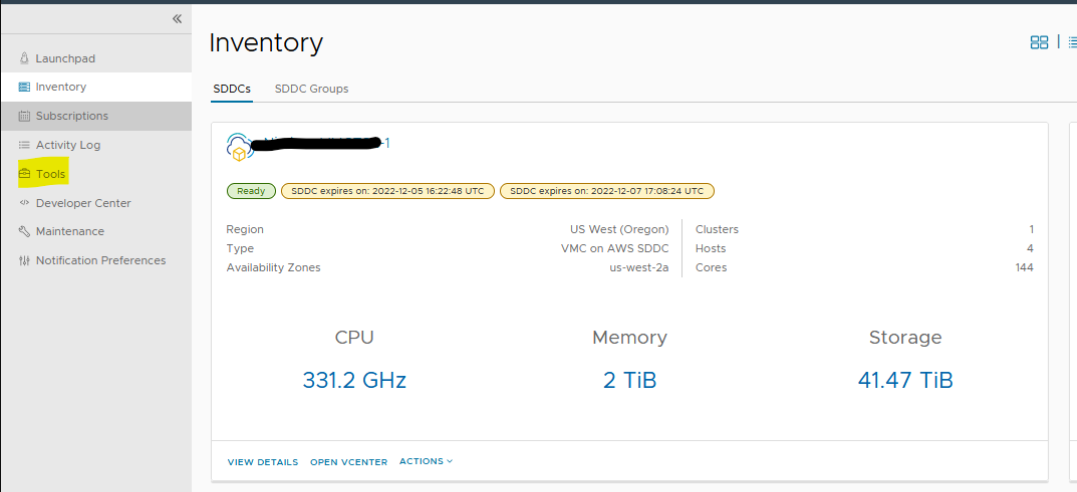Switch to list view layout

1072,42
